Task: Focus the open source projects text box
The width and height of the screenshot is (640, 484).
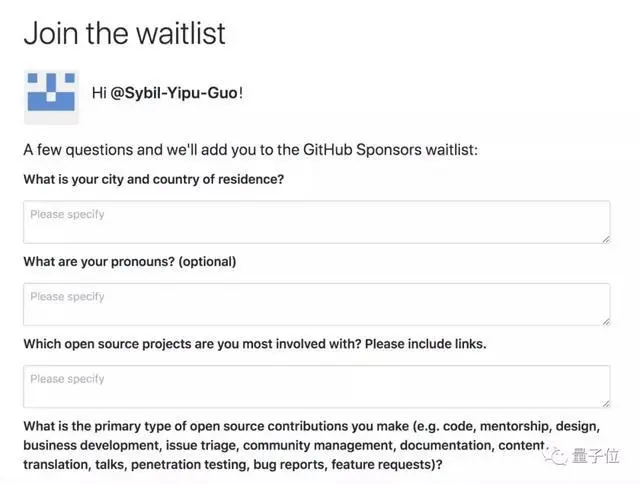Action: tap(316, 386)
